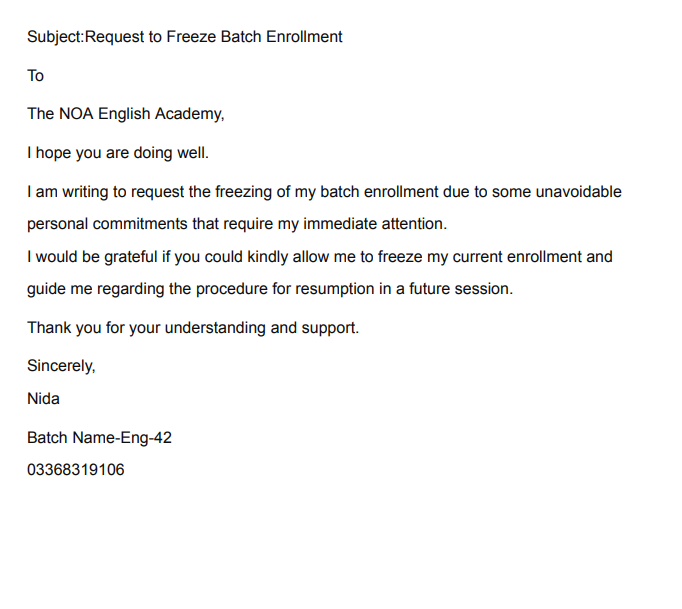Screen dimensions: 682x609
Task: Click the phrase "personal commitments"
Action: tap(105, 223)
